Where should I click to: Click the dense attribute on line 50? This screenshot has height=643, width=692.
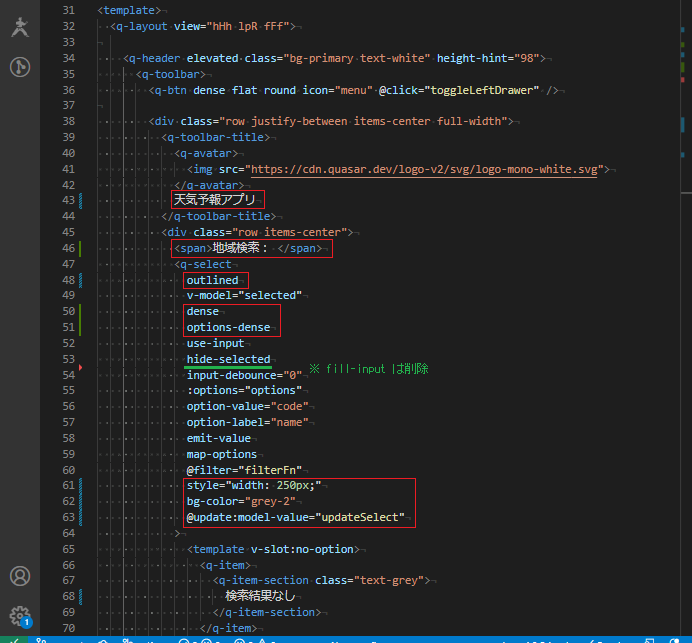(203, 312)
